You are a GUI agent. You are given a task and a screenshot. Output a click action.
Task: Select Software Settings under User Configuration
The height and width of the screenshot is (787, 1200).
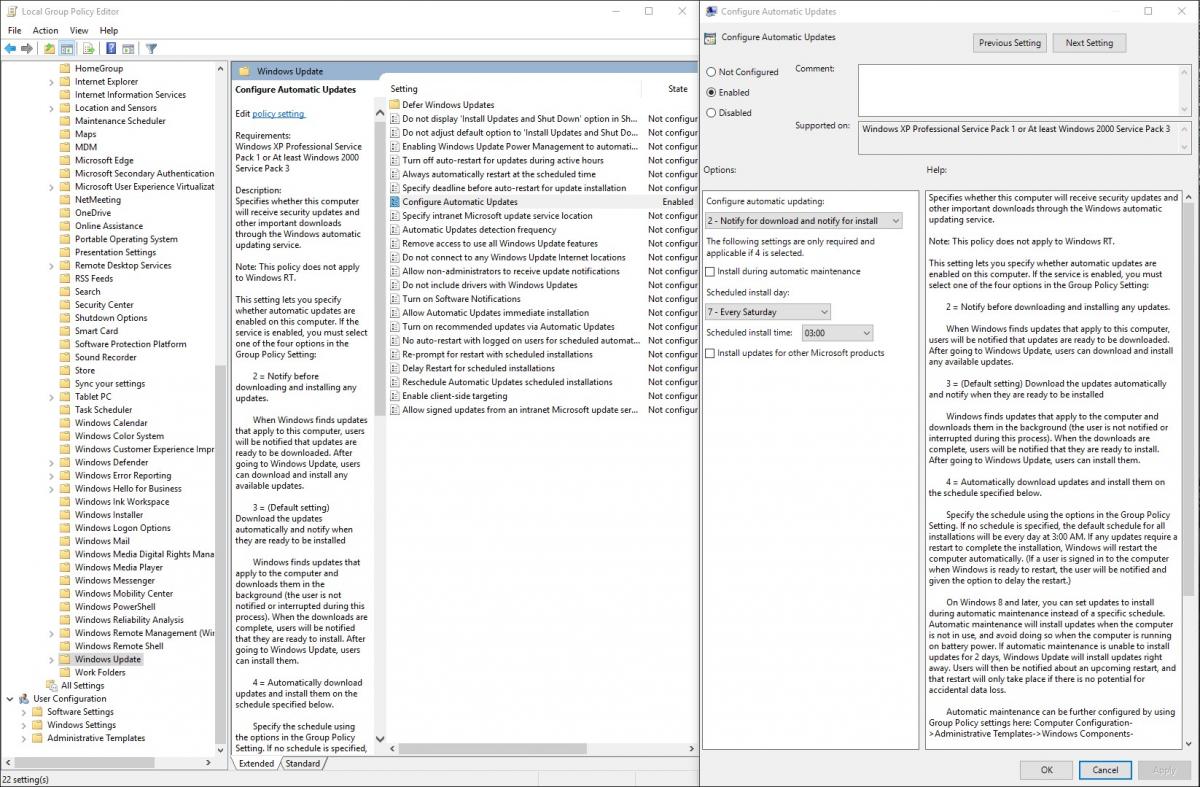(80, 712)
